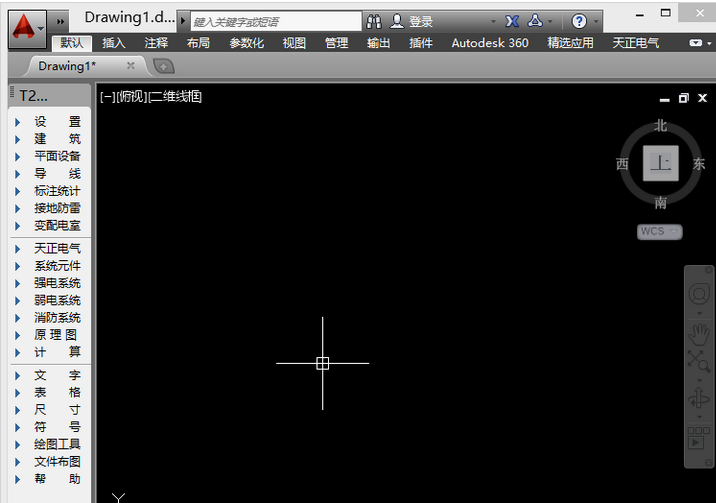Switch to the 视图 ribbon tab
The width and height of the screenshot is (716, 503).
pos(294,43)
